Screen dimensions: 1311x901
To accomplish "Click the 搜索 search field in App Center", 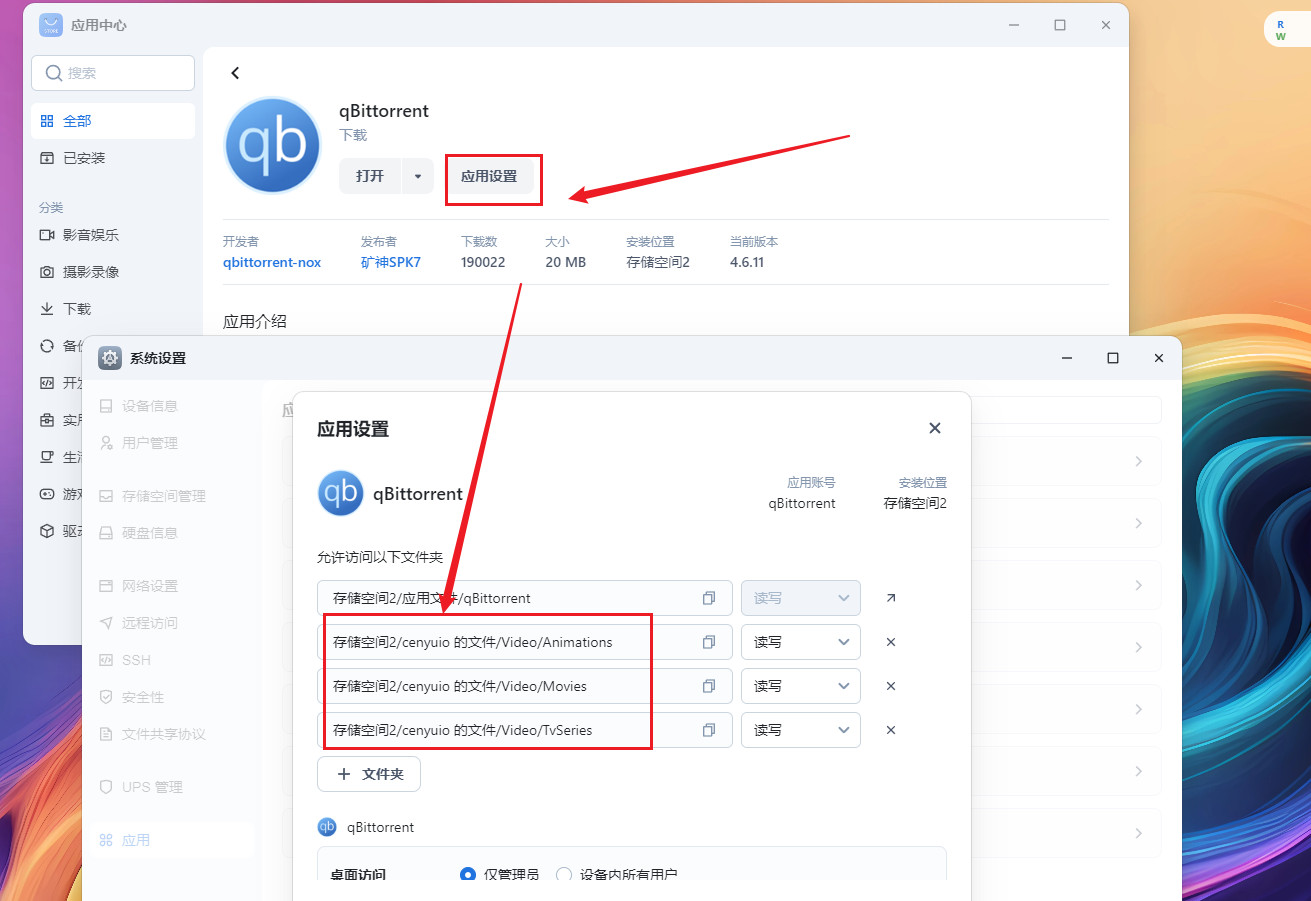I will coord(113,73).
